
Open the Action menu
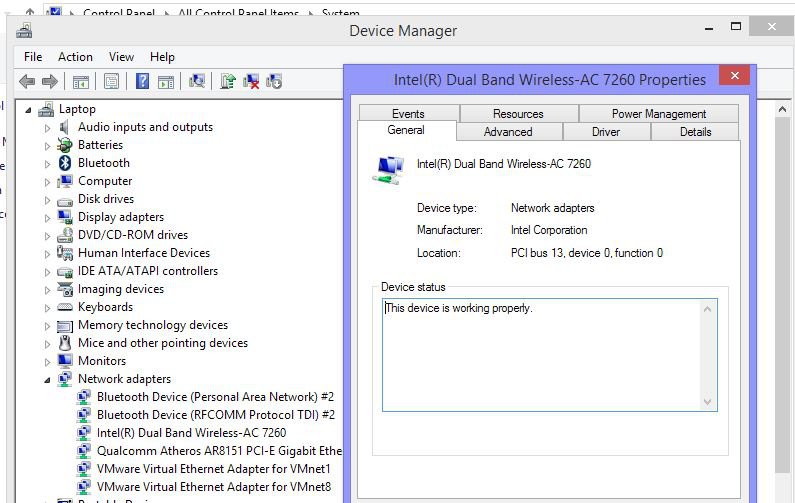[x=75, y=57]
